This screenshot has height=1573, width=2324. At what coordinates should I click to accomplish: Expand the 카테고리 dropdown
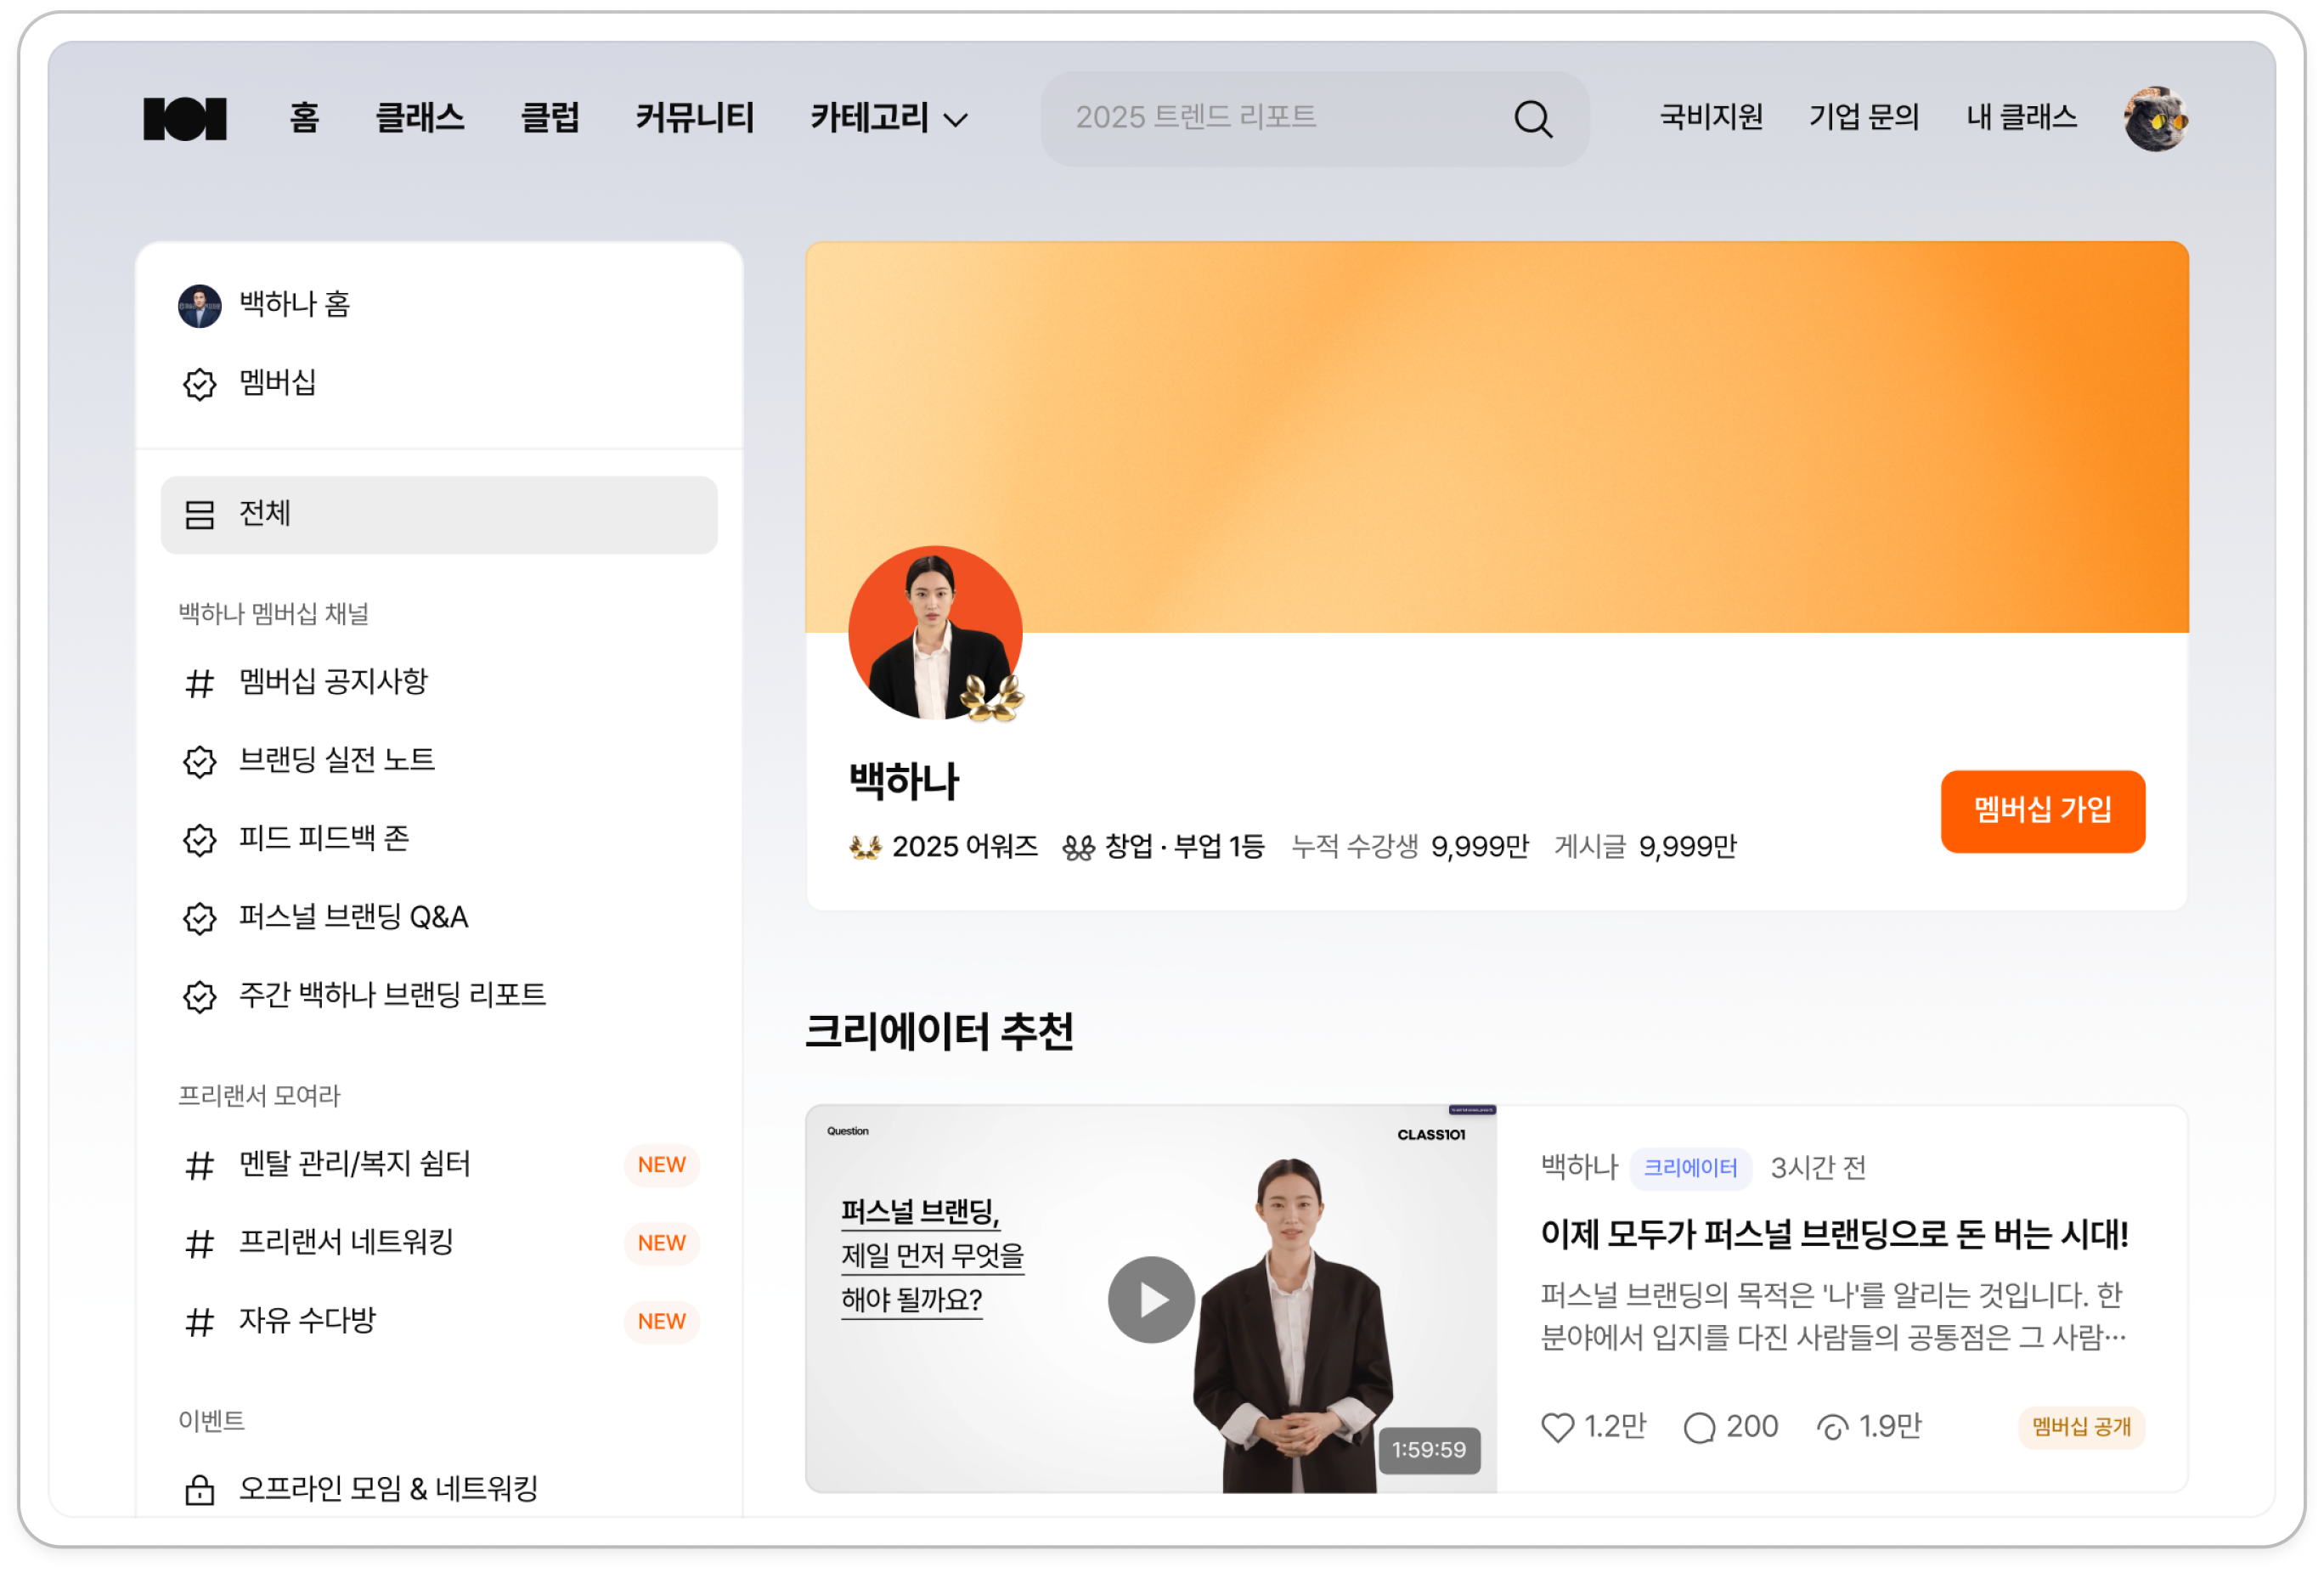click(888, 119)
